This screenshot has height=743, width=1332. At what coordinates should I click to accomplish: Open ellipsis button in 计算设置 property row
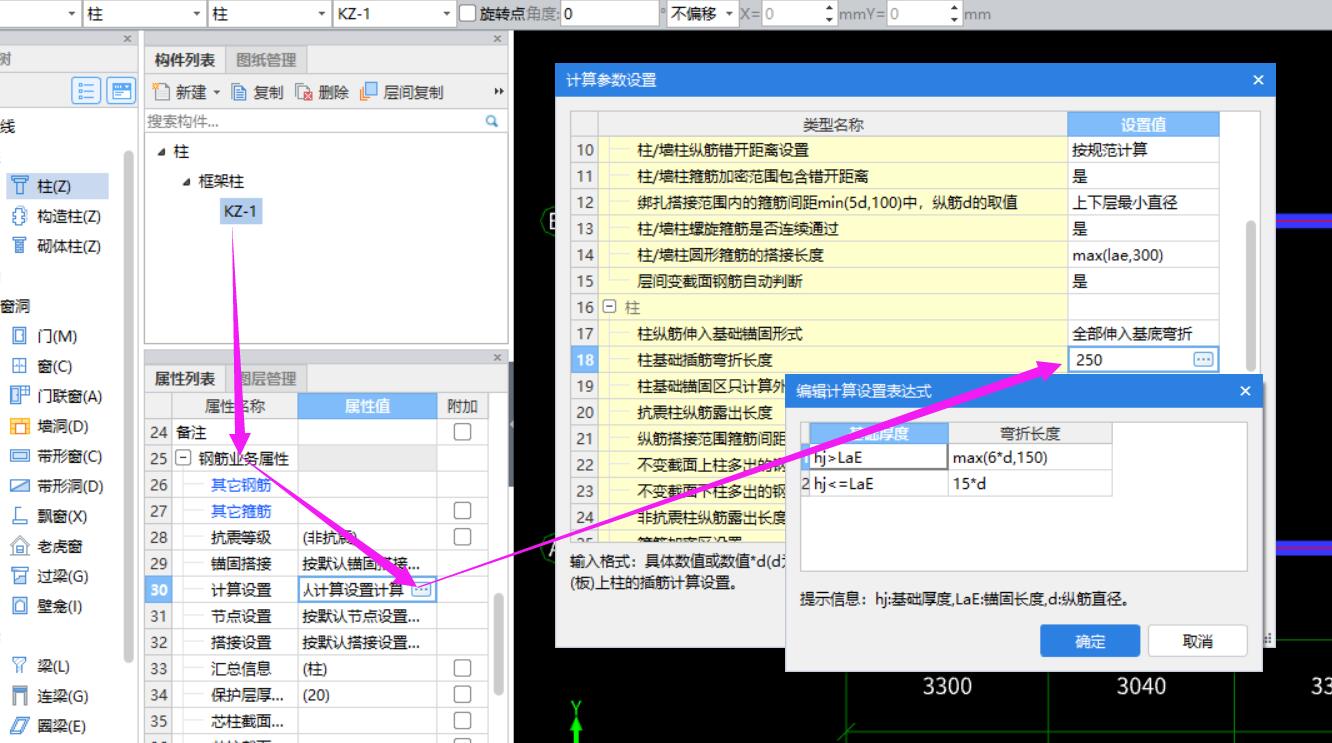pos(422,590)
